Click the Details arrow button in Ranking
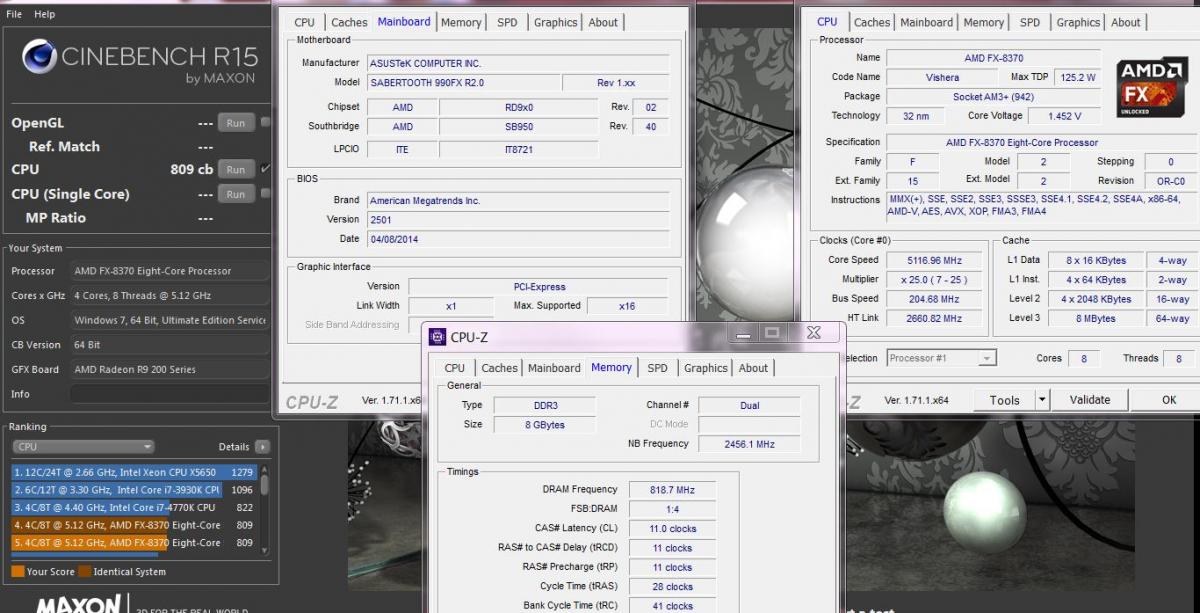 coord(262,447)
